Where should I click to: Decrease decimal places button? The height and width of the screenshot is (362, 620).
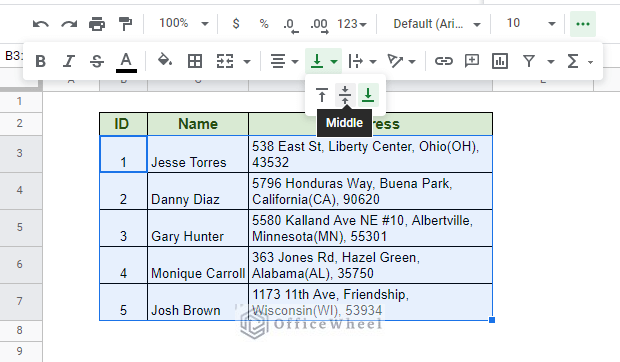coord(291,26)
